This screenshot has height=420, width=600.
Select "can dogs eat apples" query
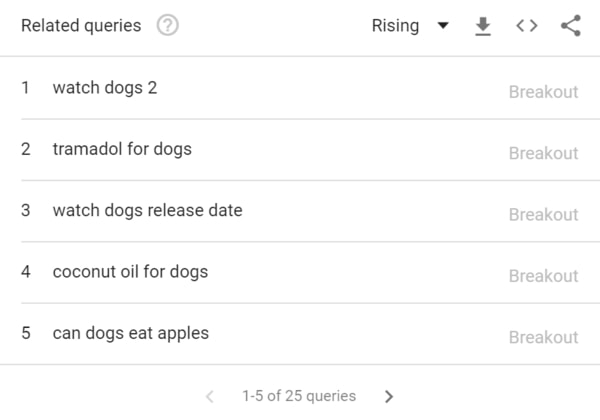tap(131, 333)
